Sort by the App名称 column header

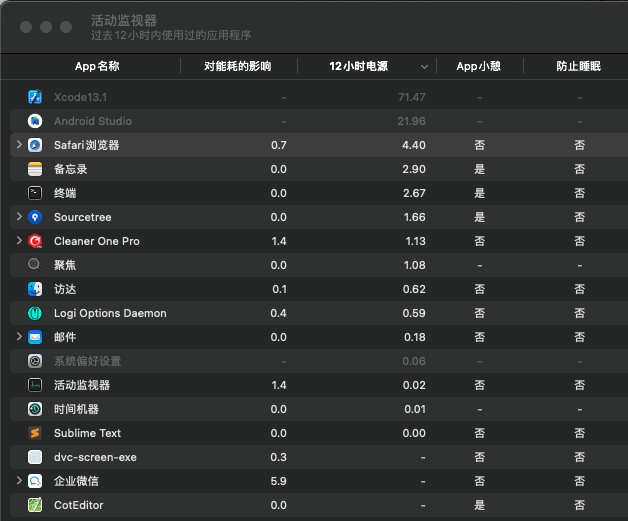pyautogui.click(x=97, y=66)
